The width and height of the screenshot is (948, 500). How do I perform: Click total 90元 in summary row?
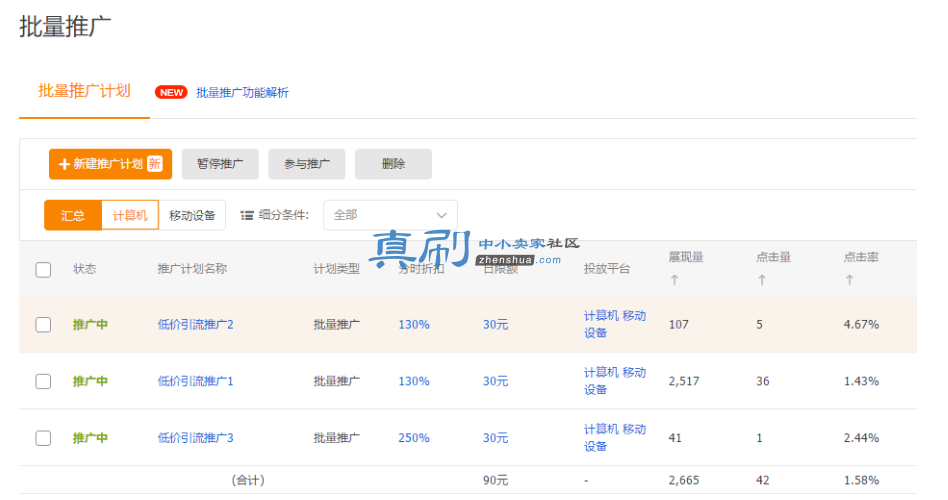pyautogui.click(x=495, y=481)
